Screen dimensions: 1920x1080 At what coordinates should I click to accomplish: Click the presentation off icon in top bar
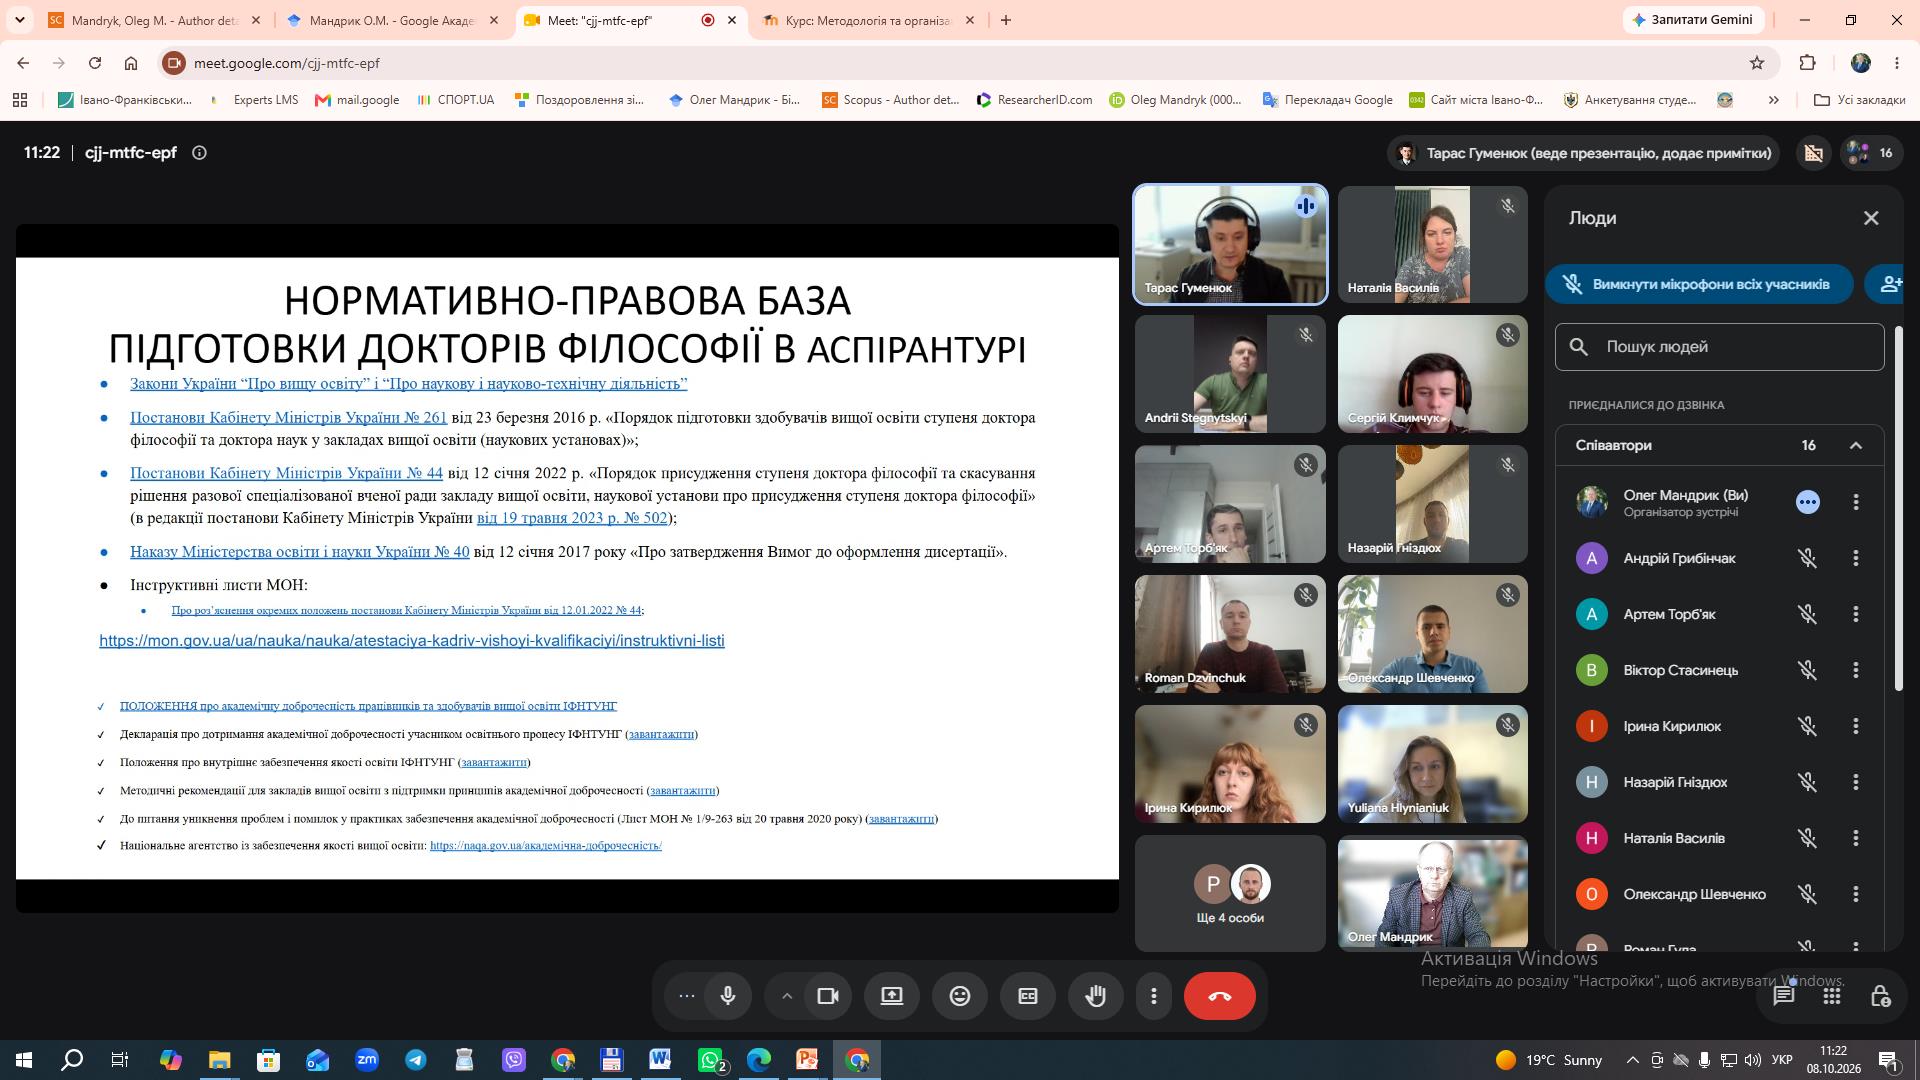[x=1813, y=153]
